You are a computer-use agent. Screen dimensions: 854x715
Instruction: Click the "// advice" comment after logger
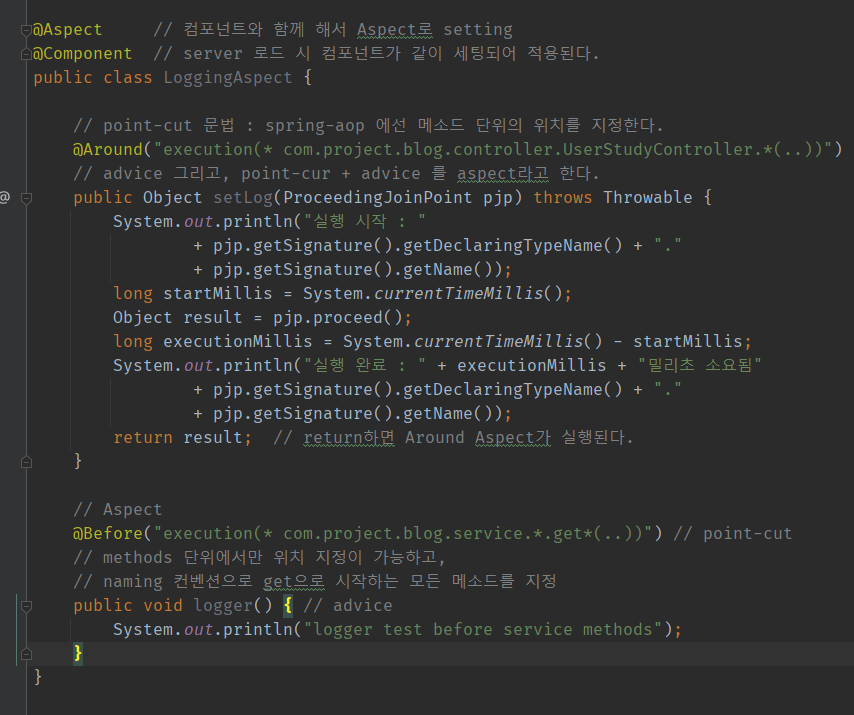[x=347, y=605]
